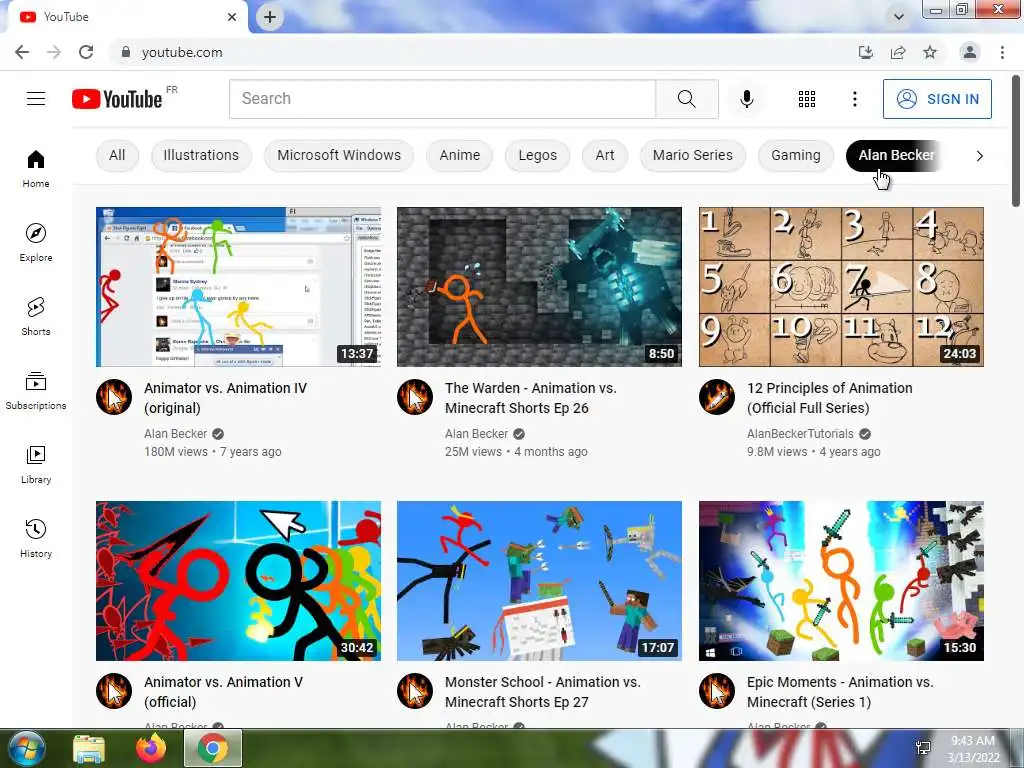Image resolution: width=1024 pixels, height=768 pixels.
Task: Close the YouTube tab
Action: (x=232, y=17)
